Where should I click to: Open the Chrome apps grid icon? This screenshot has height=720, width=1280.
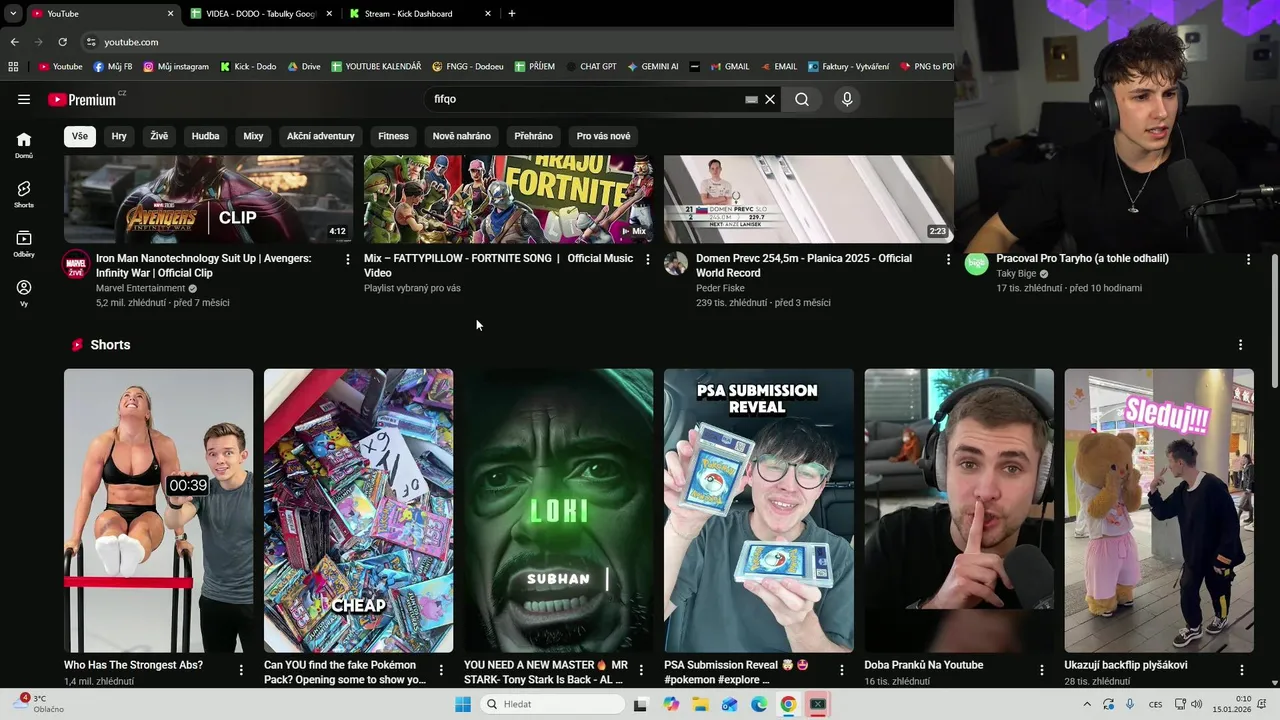[13, 67]
